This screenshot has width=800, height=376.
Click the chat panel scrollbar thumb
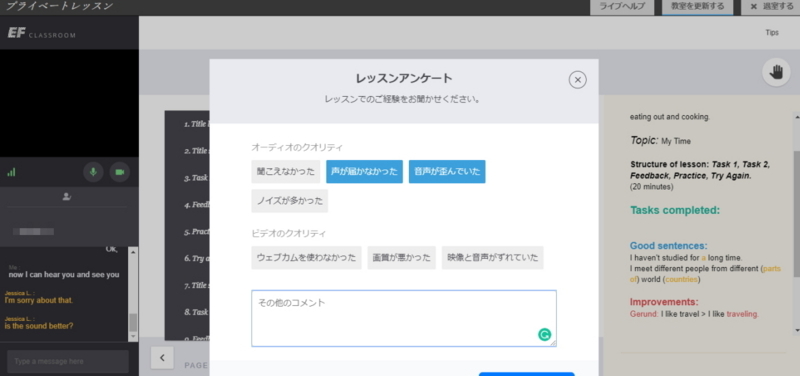[133, 322]
